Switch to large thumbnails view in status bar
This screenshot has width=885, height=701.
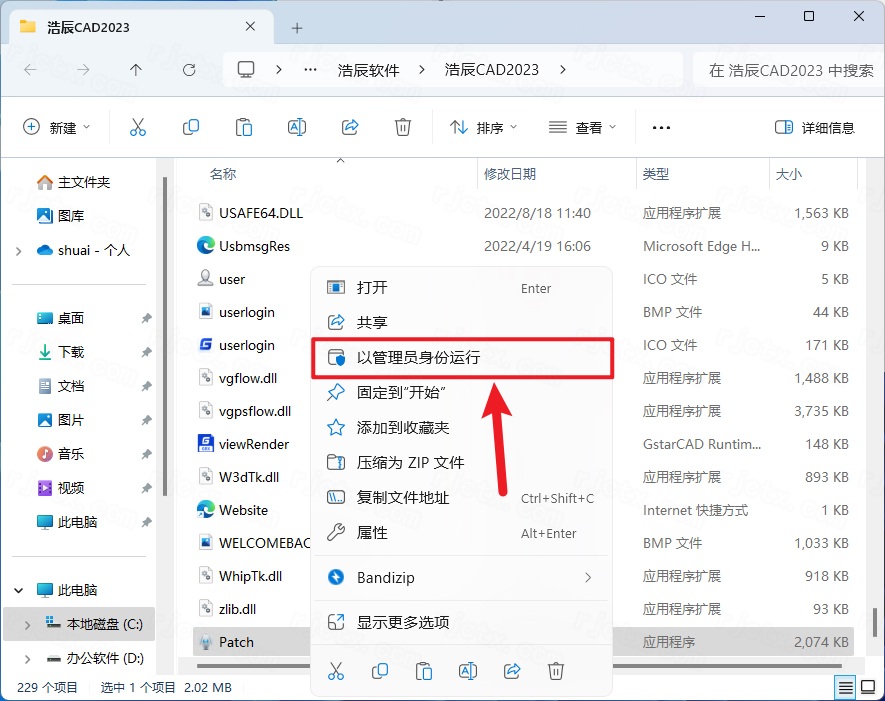point(868,688)
